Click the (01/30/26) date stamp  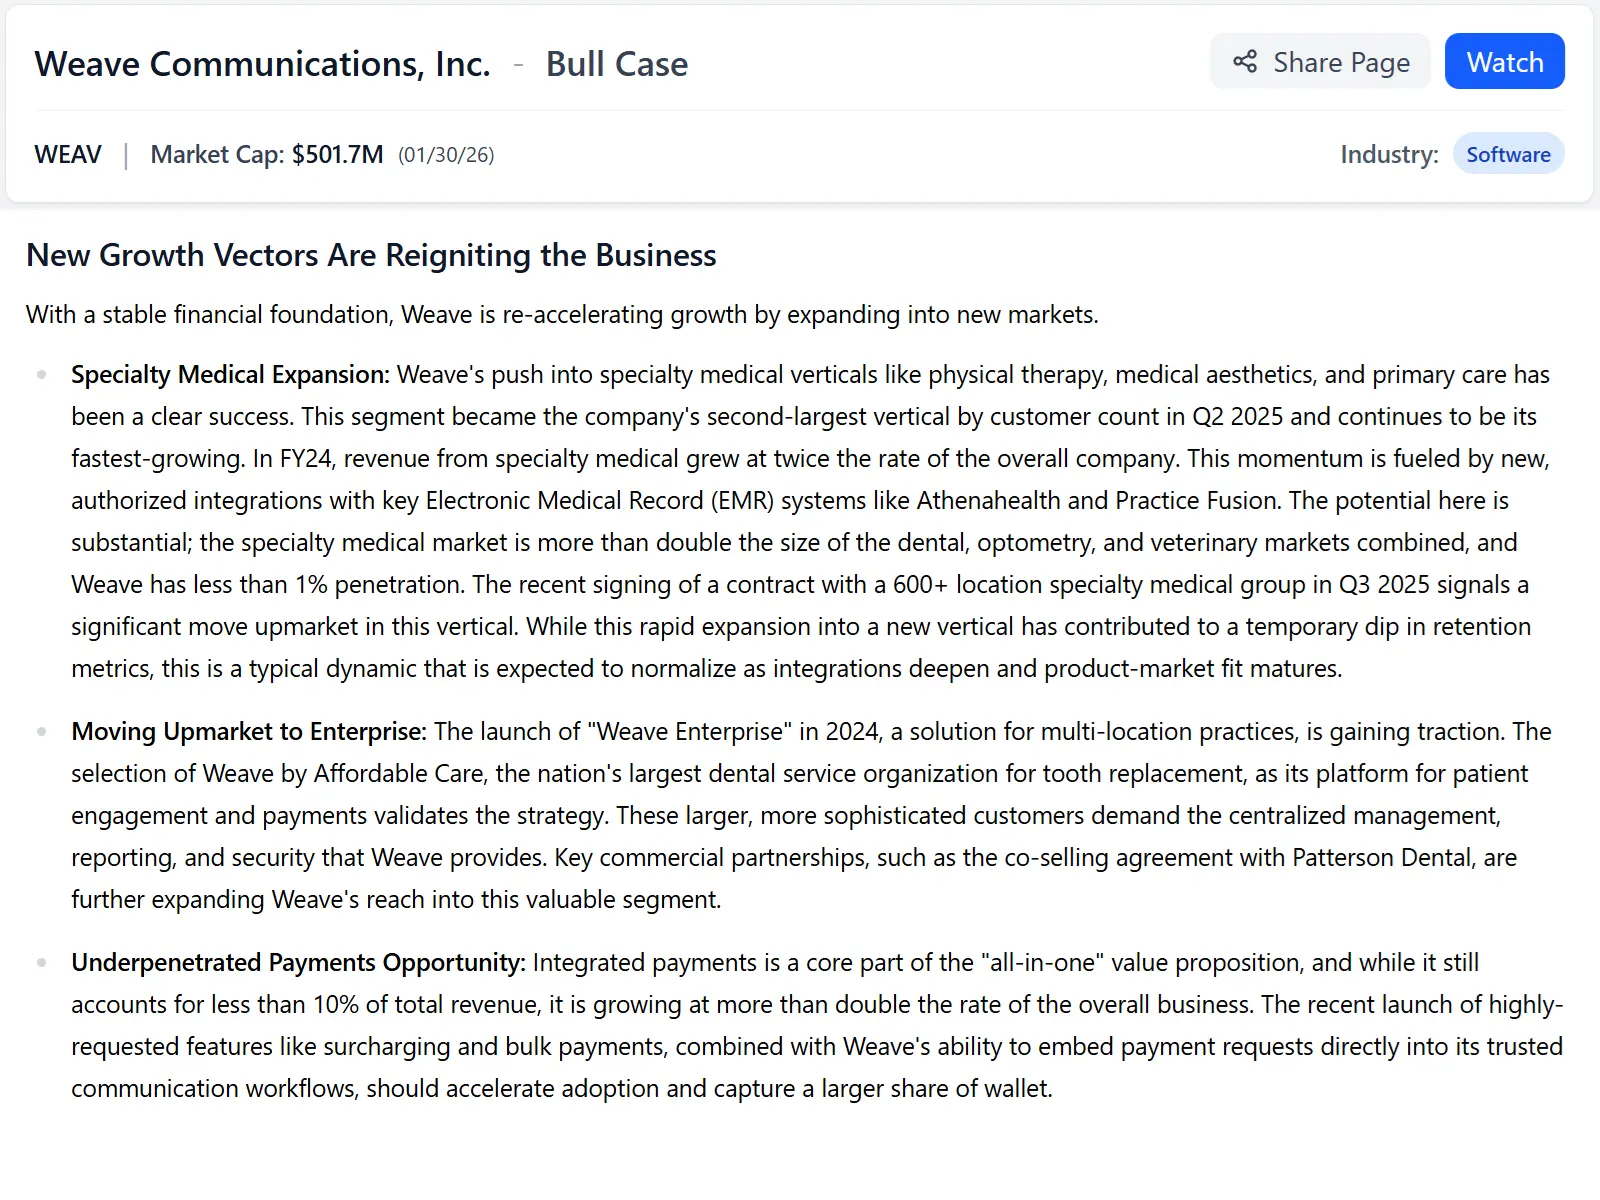click(446, 155)
